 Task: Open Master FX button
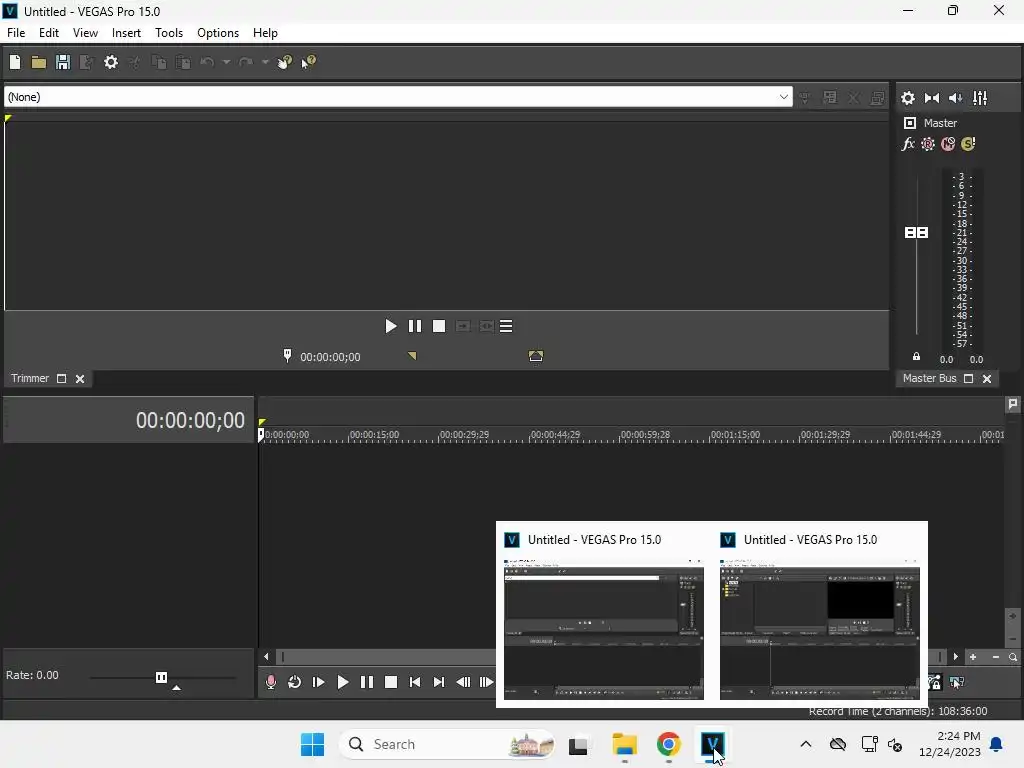click(x=908, y=144)
